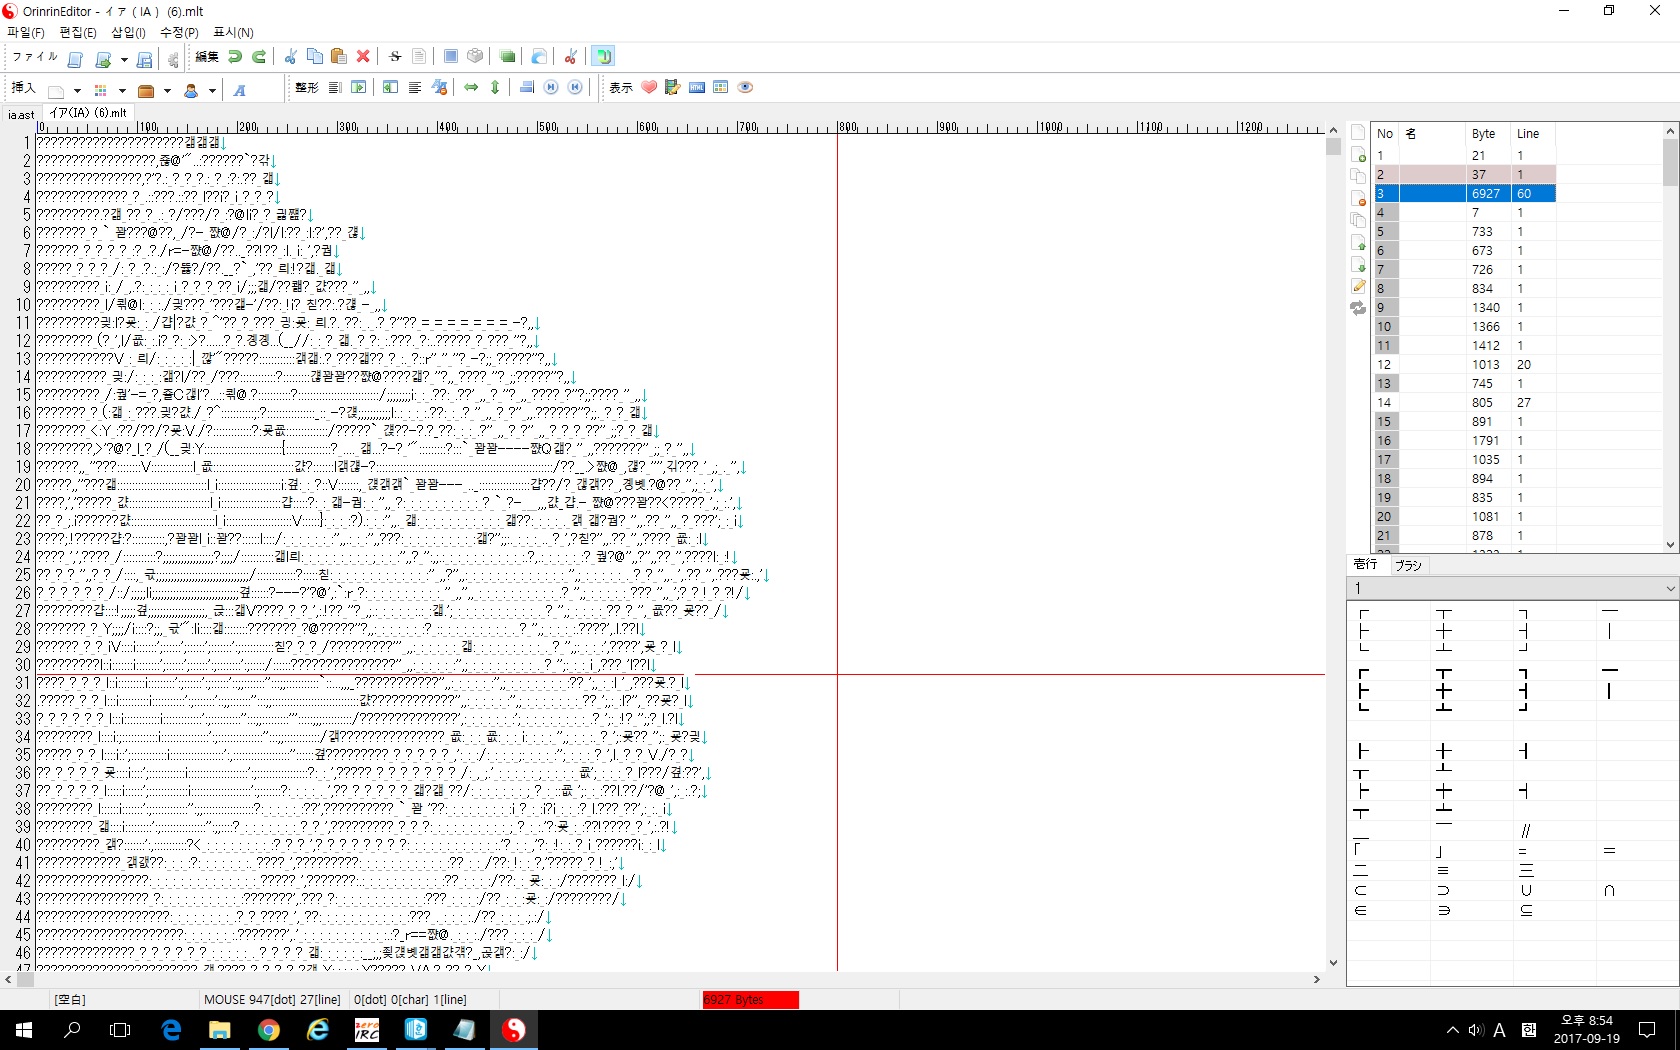Toggle the highlighted green bracket toolbar button
Image resolution: width=1680 pixels, height=1050 pixels.
click(x=602, y=57)
